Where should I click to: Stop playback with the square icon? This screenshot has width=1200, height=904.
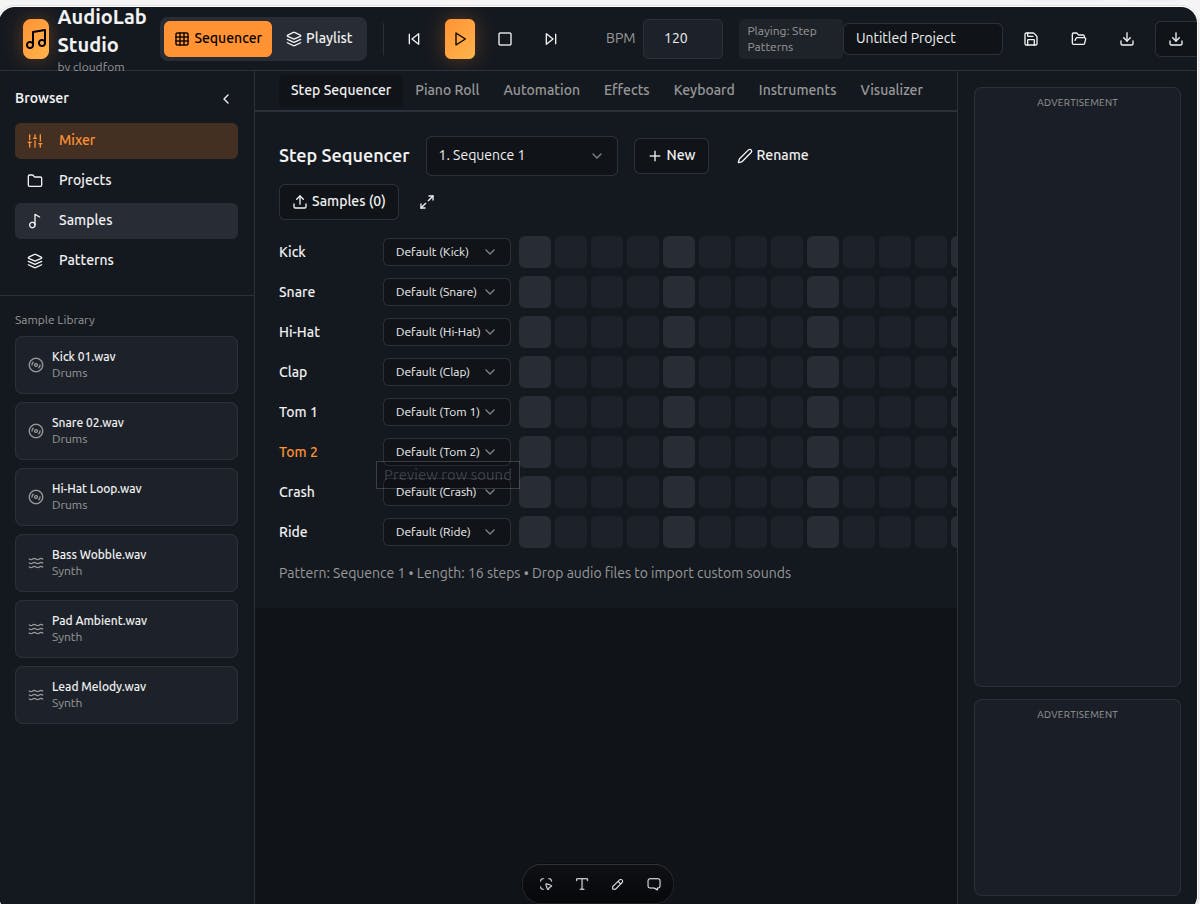[x=505, y=39]
